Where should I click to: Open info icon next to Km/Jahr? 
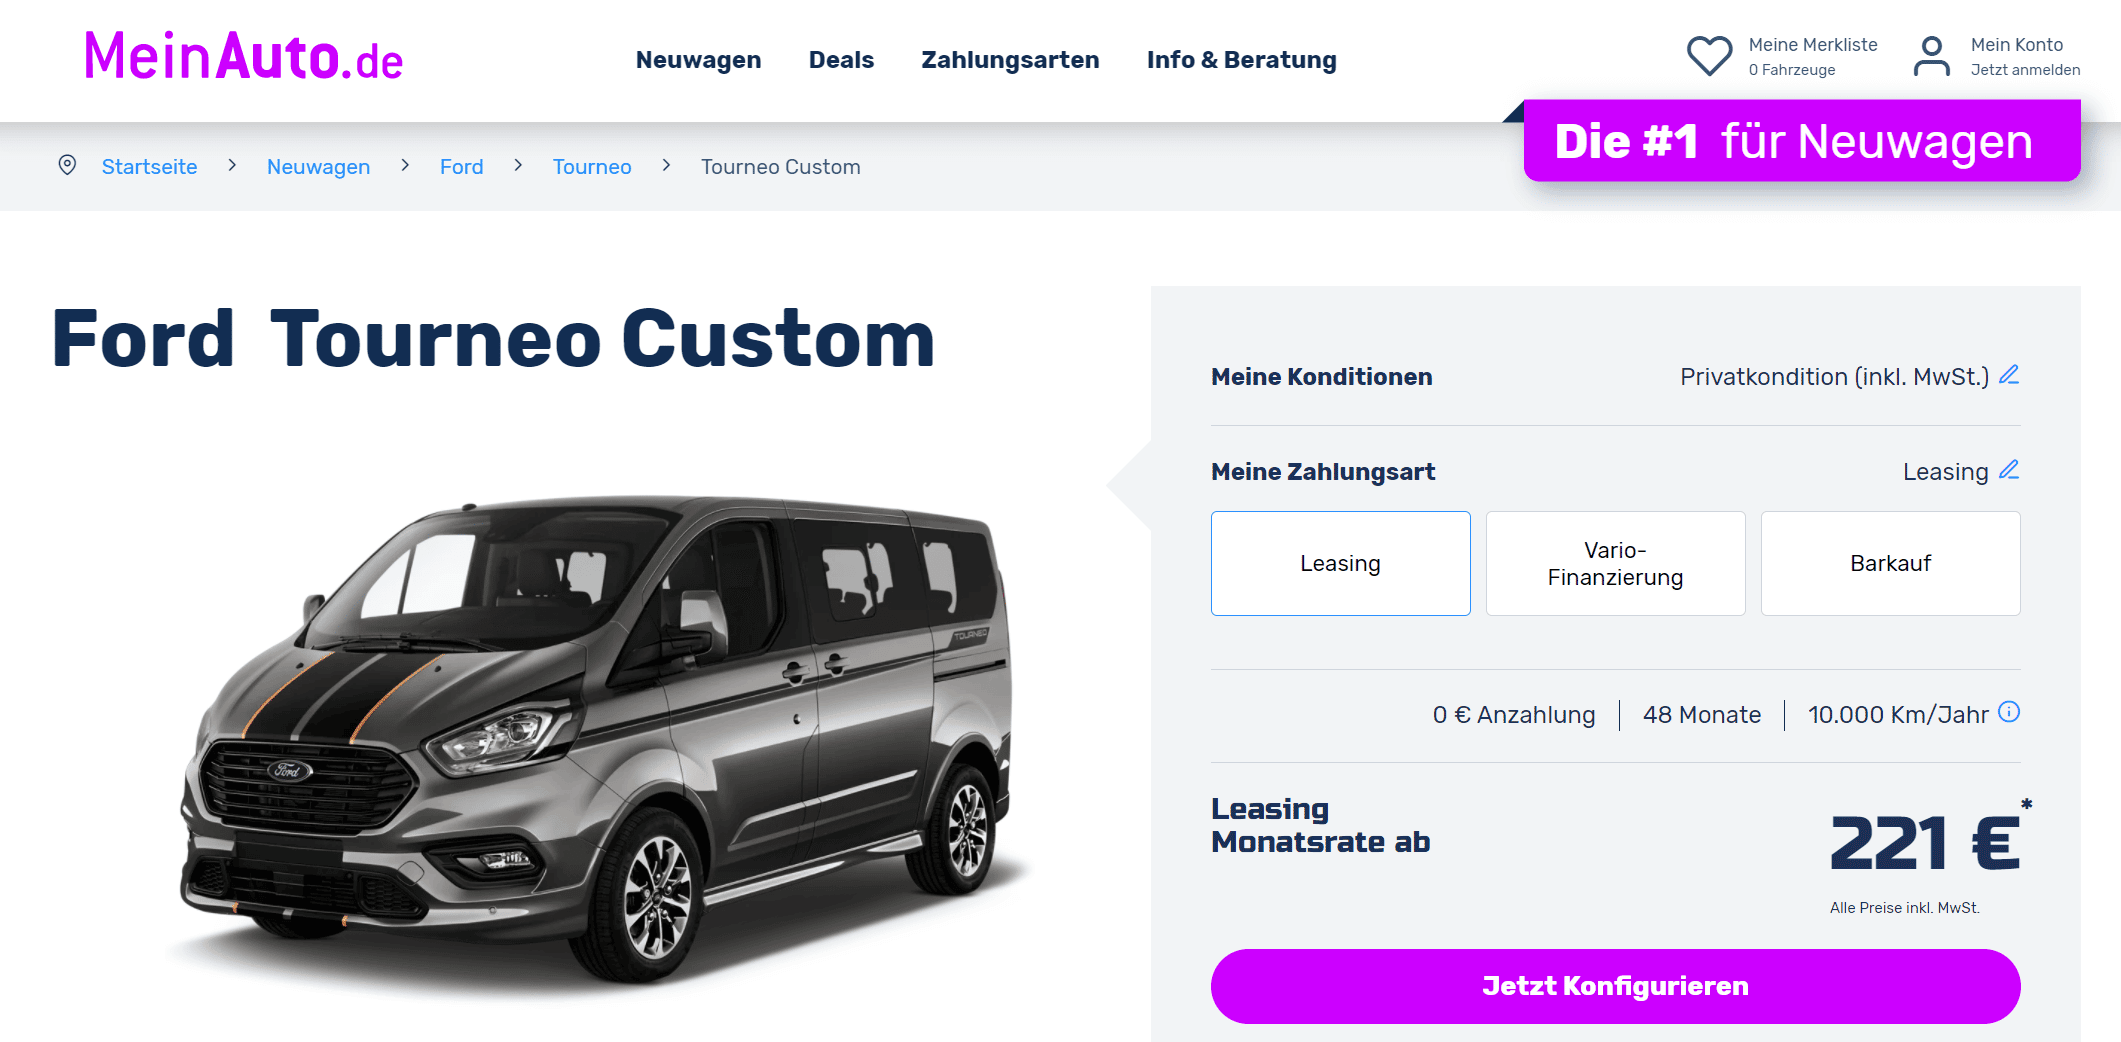pos(2009,712)
